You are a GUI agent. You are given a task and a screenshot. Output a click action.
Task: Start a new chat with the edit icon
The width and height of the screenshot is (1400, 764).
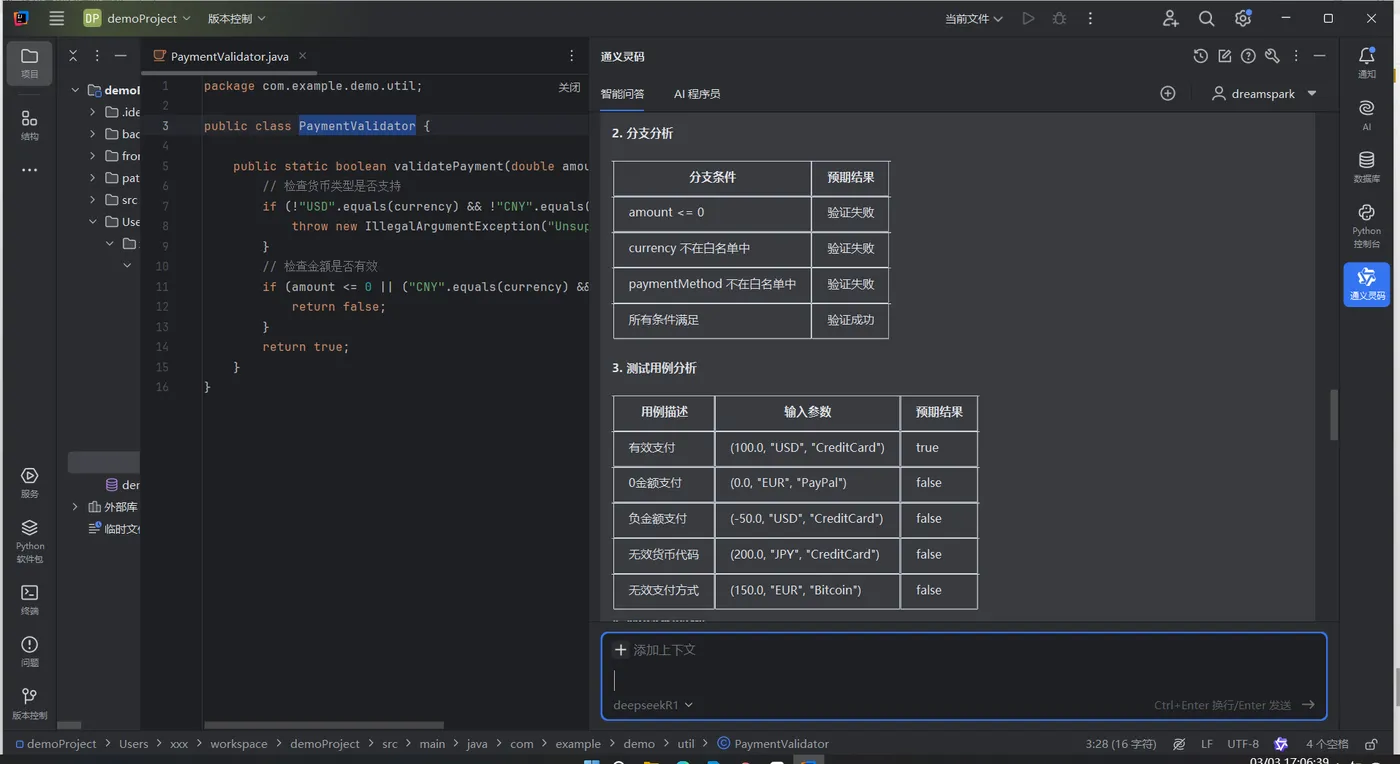(1225, 56)
